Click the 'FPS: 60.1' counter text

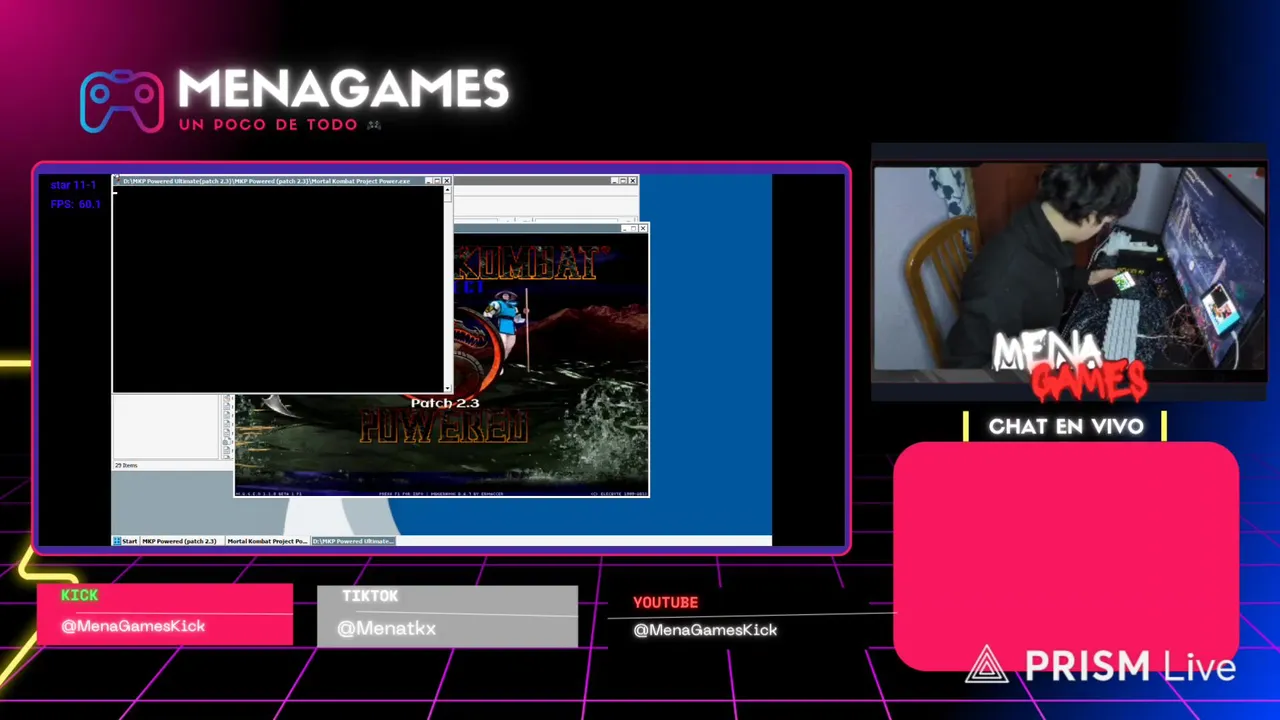(76, 204)
